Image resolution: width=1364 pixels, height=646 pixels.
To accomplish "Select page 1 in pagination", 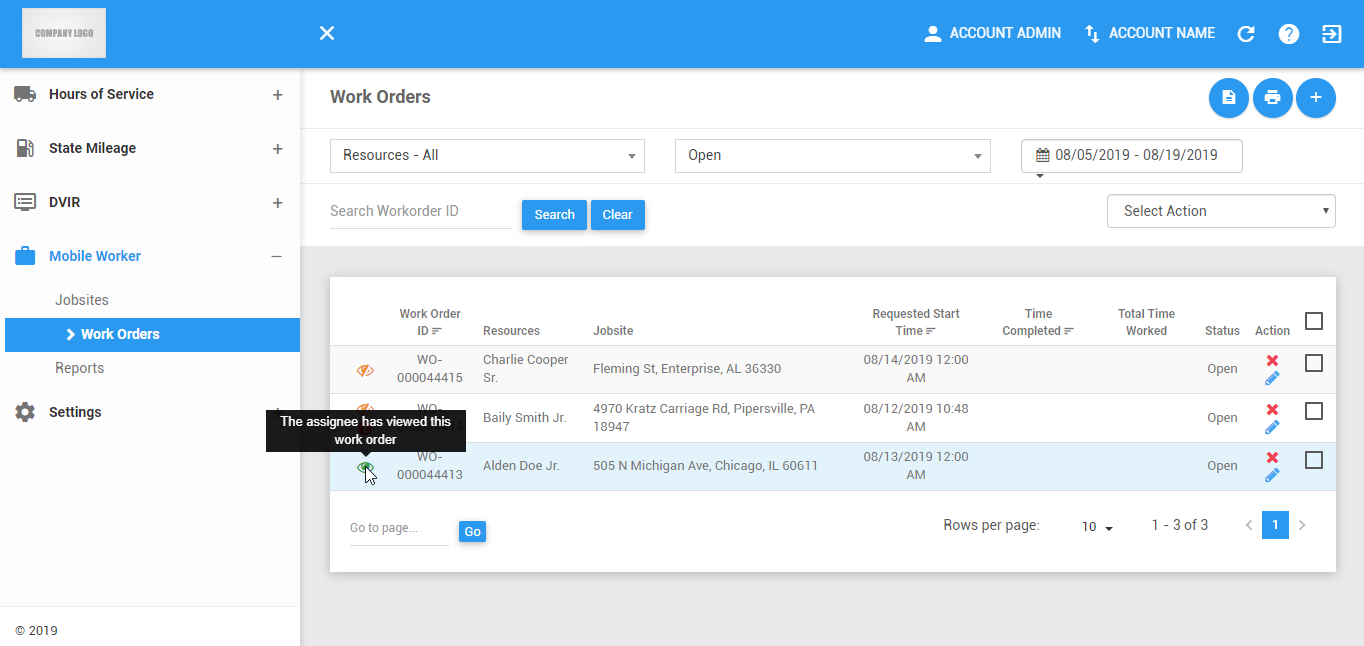I will (x=1275, y=525).
